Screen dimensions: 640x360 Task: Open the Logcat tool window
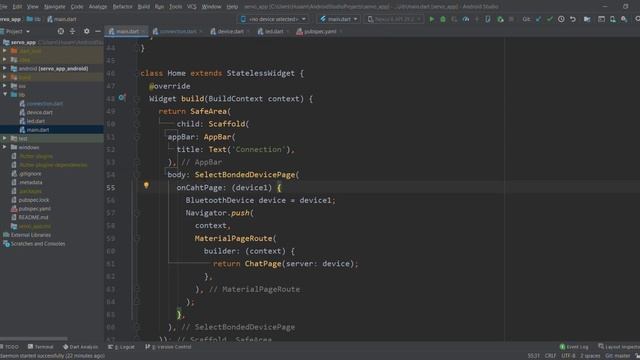click(x=122, y=347)
